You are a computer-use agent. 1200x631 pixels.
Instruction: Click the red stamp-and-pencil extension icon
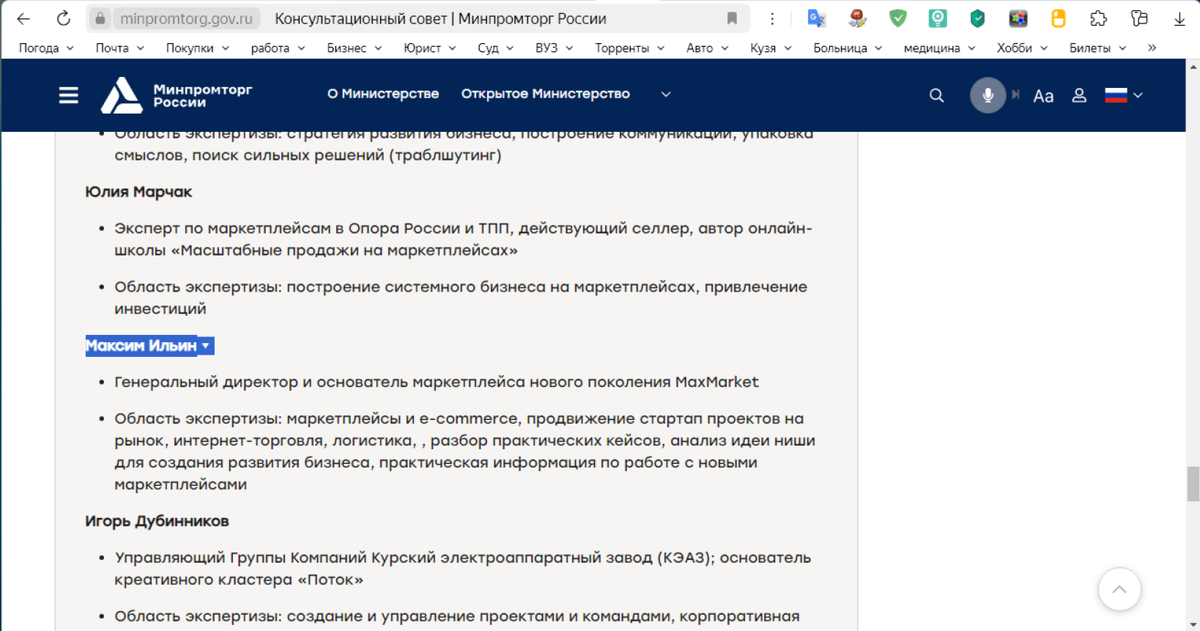tap(857, 18)
